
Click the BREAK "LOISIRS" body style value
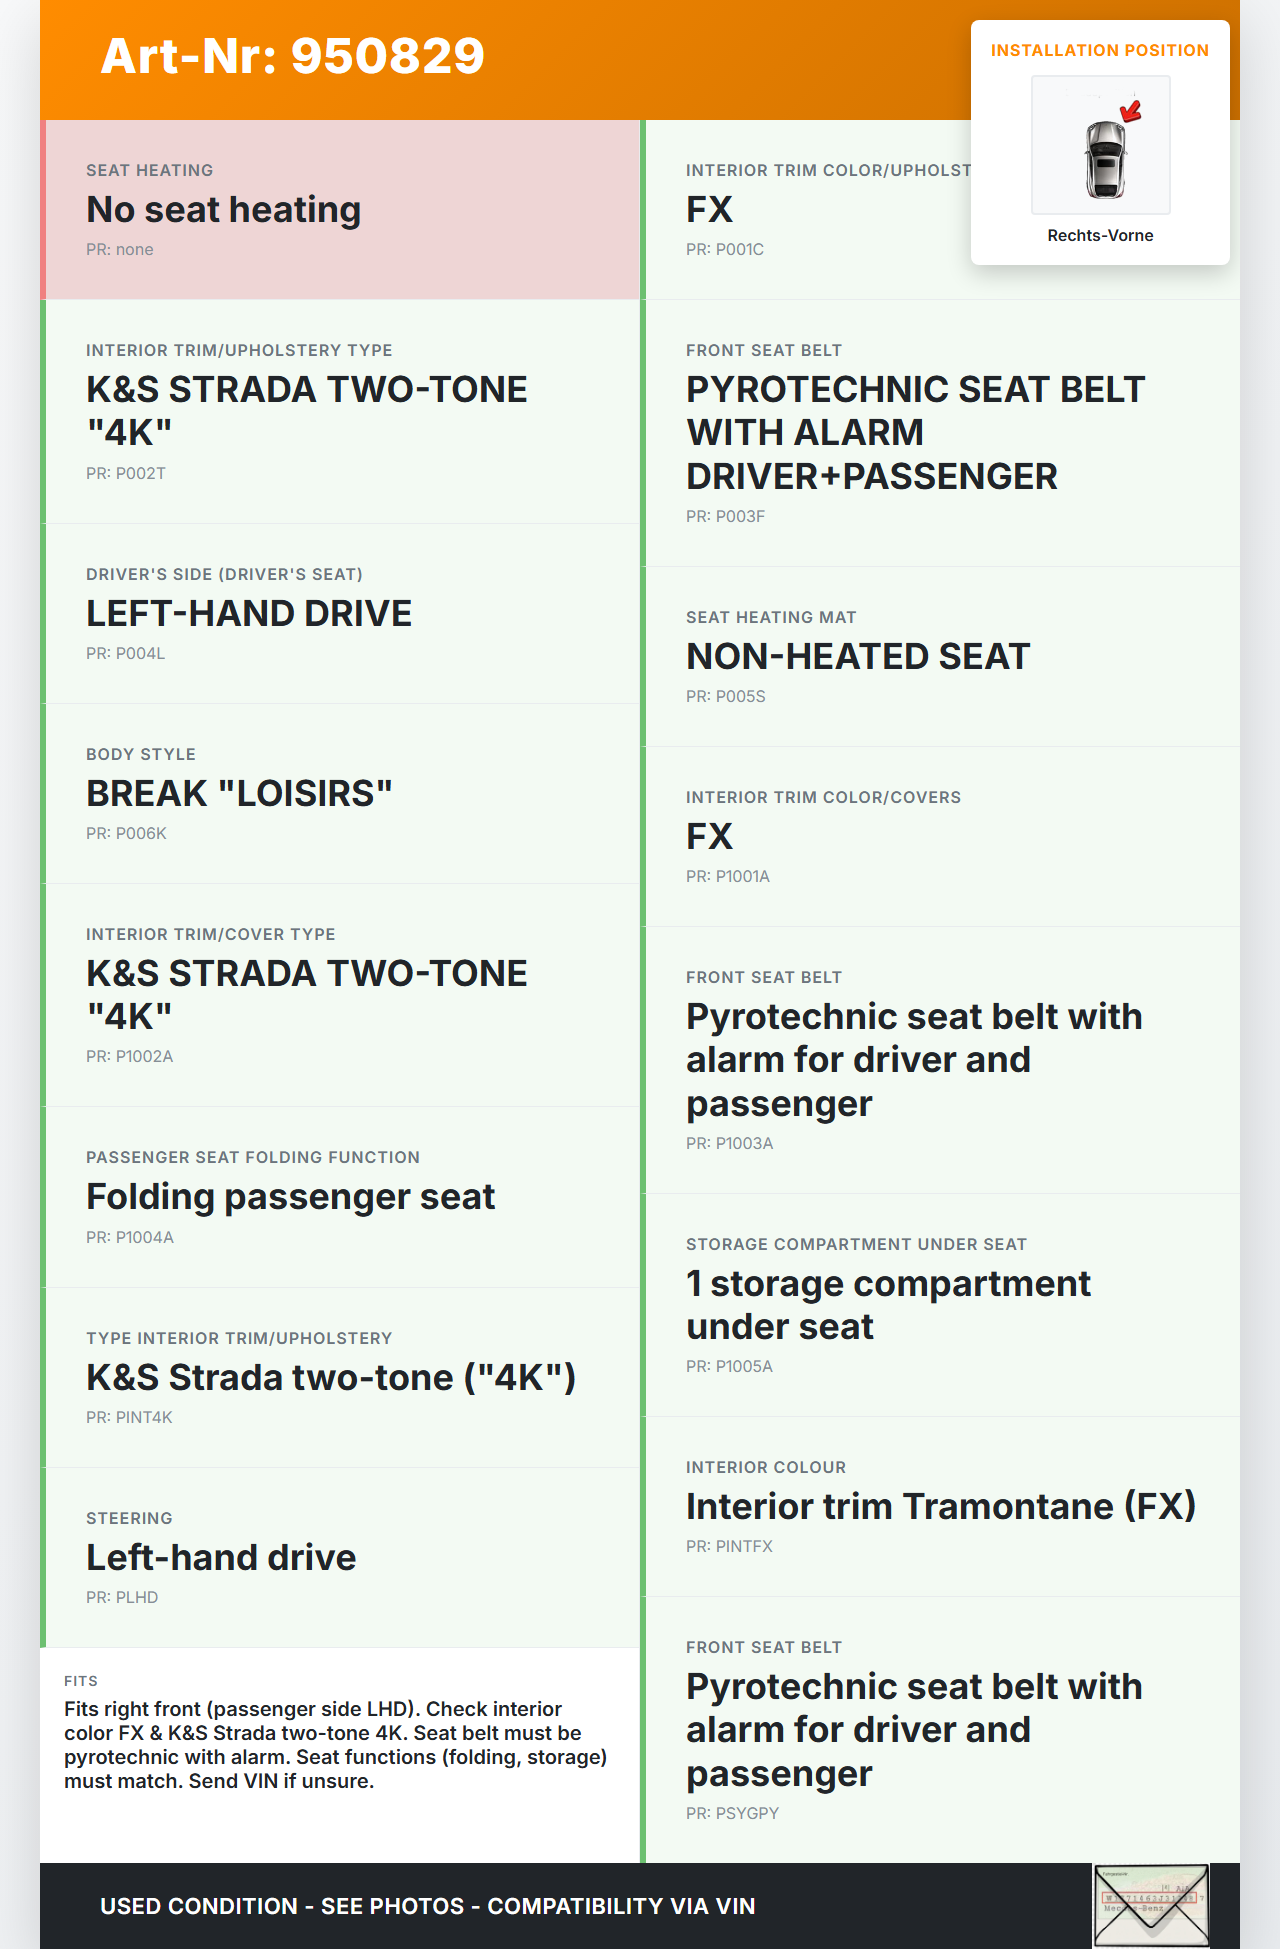point(239,794)
